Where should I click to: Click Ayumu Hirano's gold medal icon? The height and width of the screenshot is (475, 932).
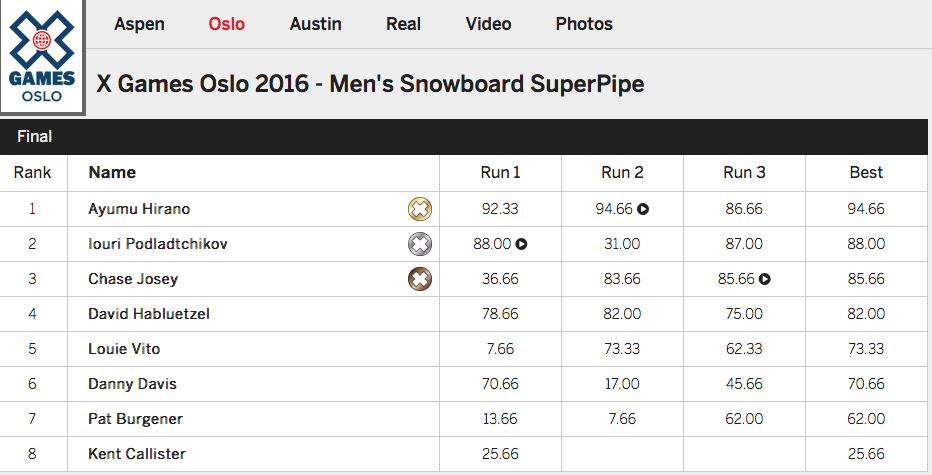coord(420,209)
